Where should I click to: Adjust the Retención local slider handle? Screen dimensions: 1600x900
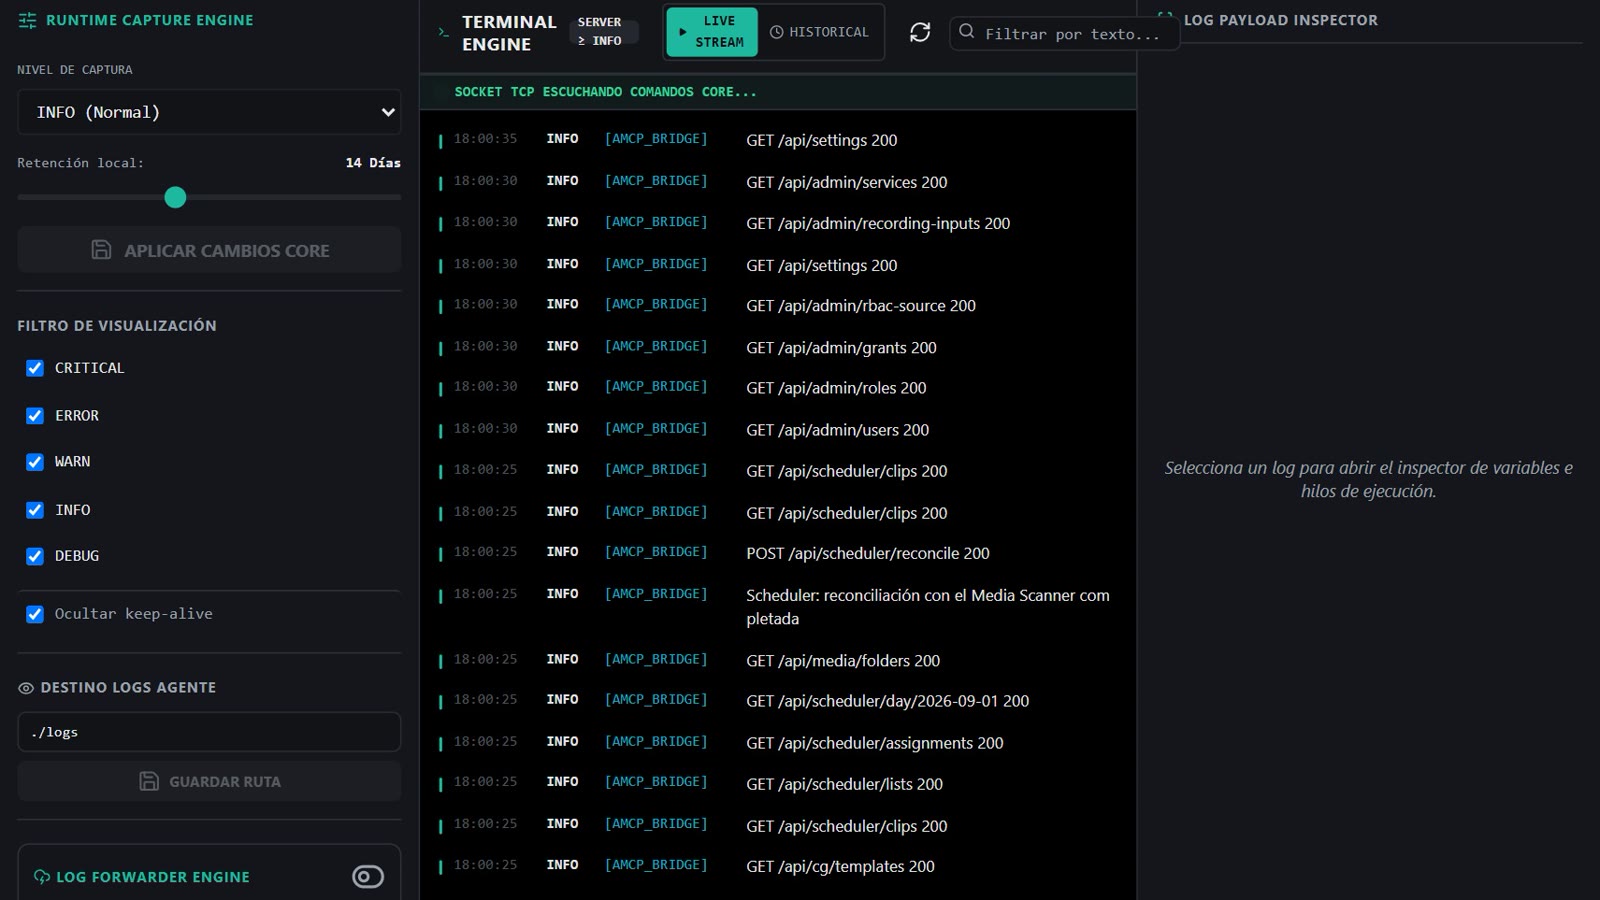pos(175,197)
